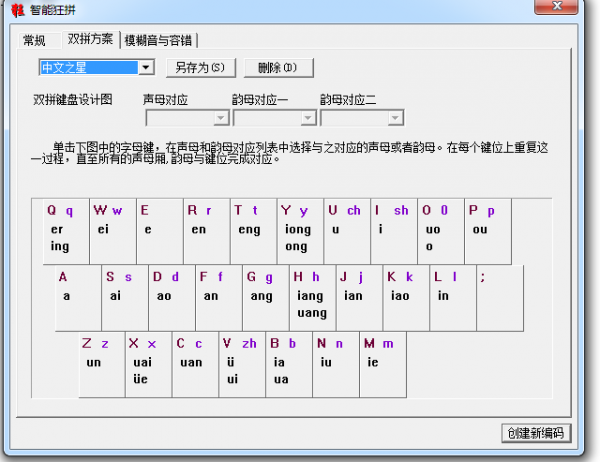
Task: Open the 韵母对应二 combo box
Action: tap(395, 118)
